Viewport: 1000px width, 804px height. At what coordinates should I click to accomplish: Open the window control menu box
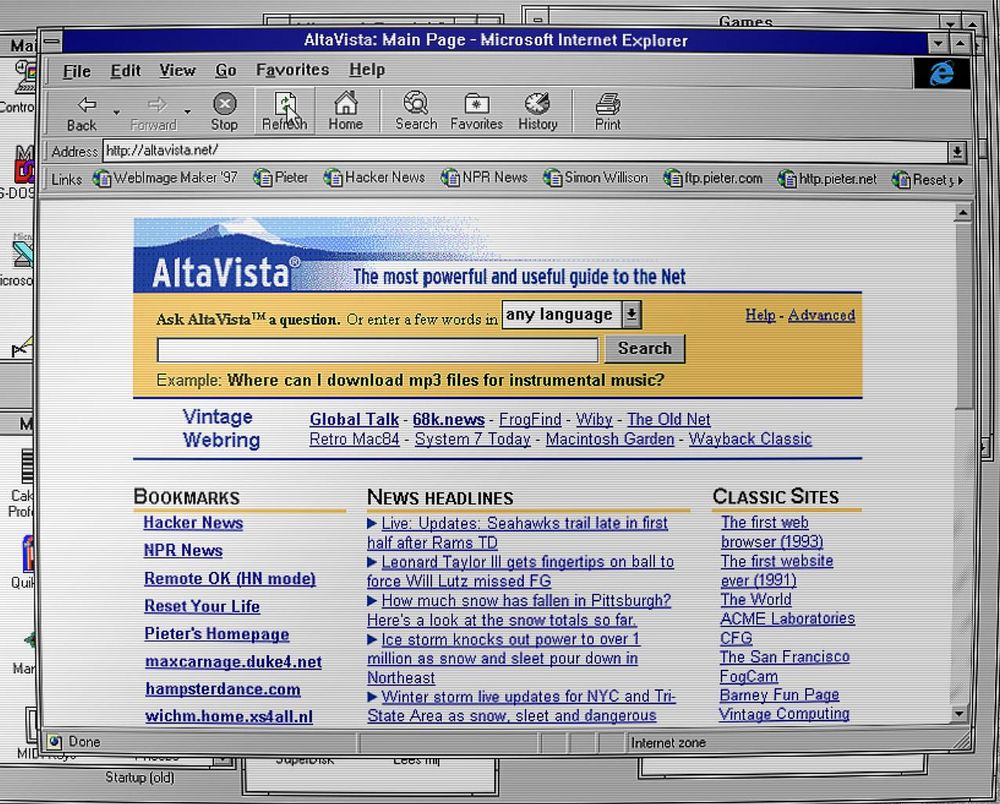[52, 42]
